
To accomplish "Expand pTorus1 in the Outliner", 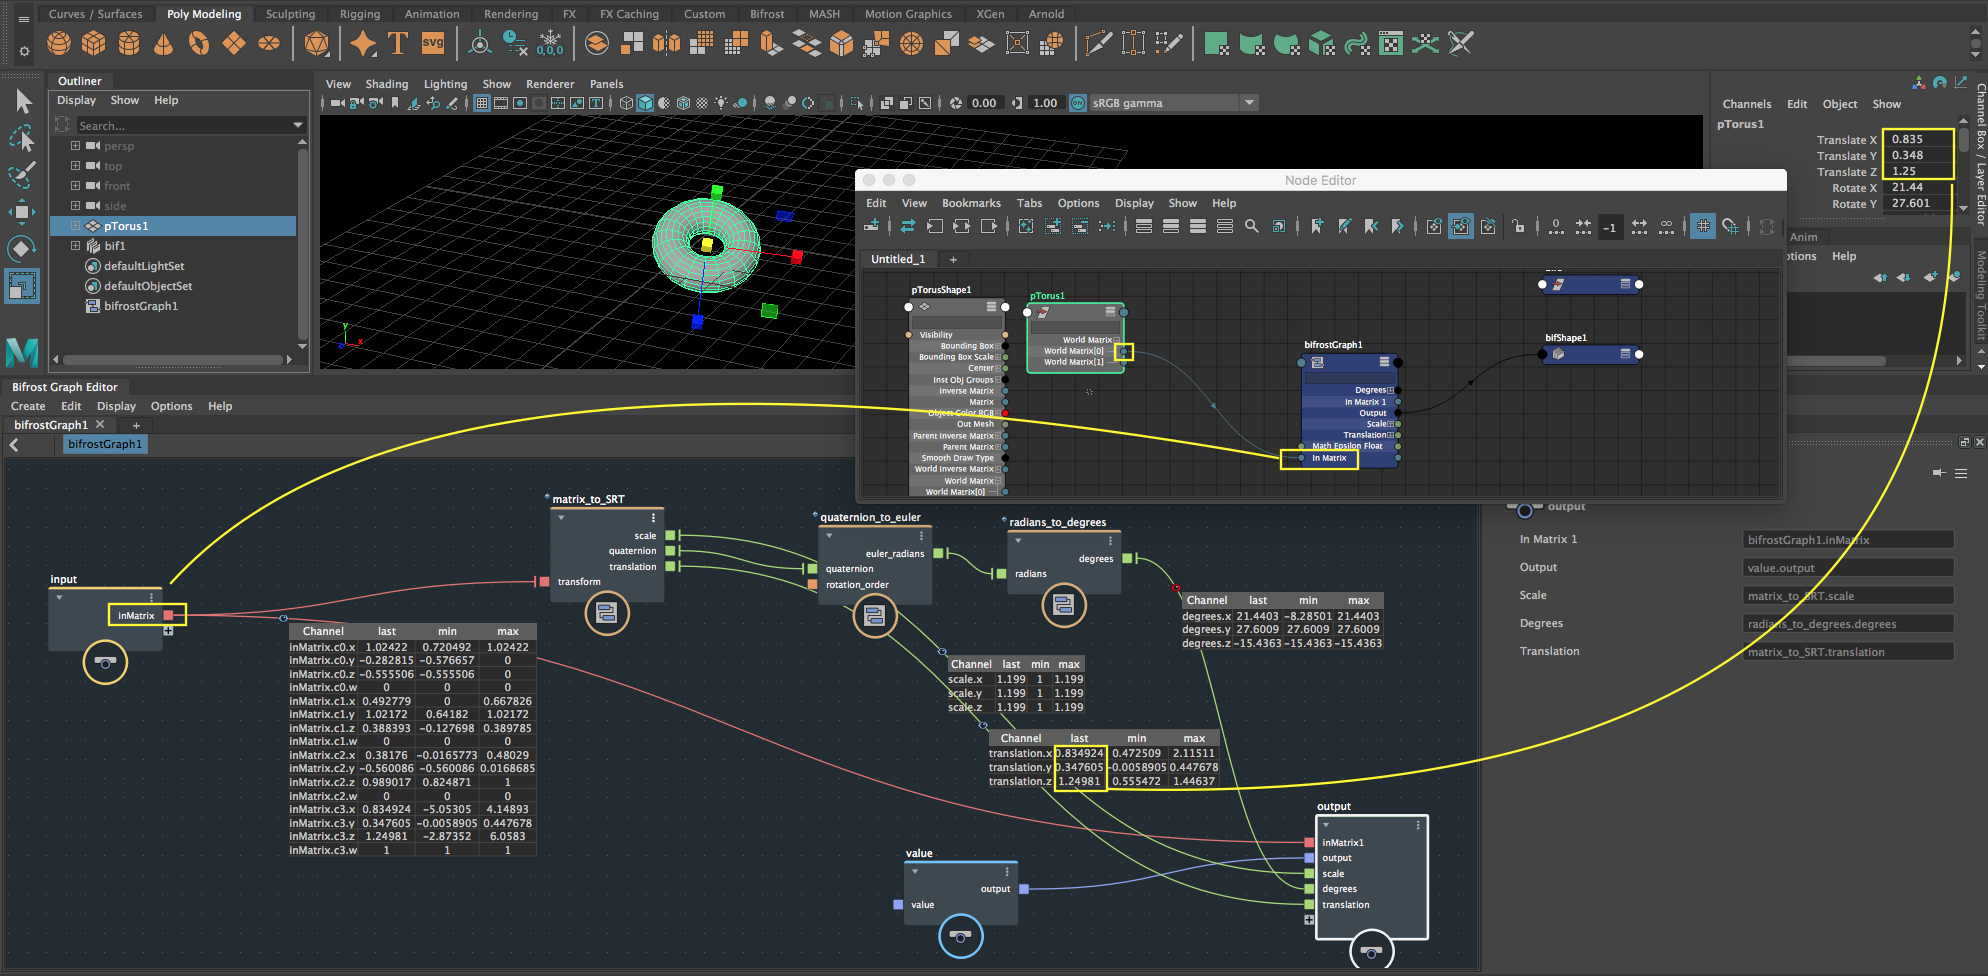I will coord(75,225).
